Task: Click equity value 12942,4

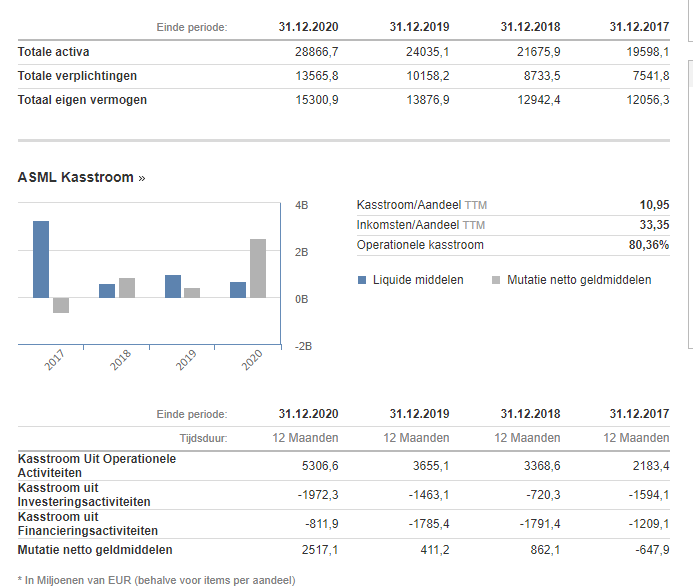Action: click(x=539, y=100)
